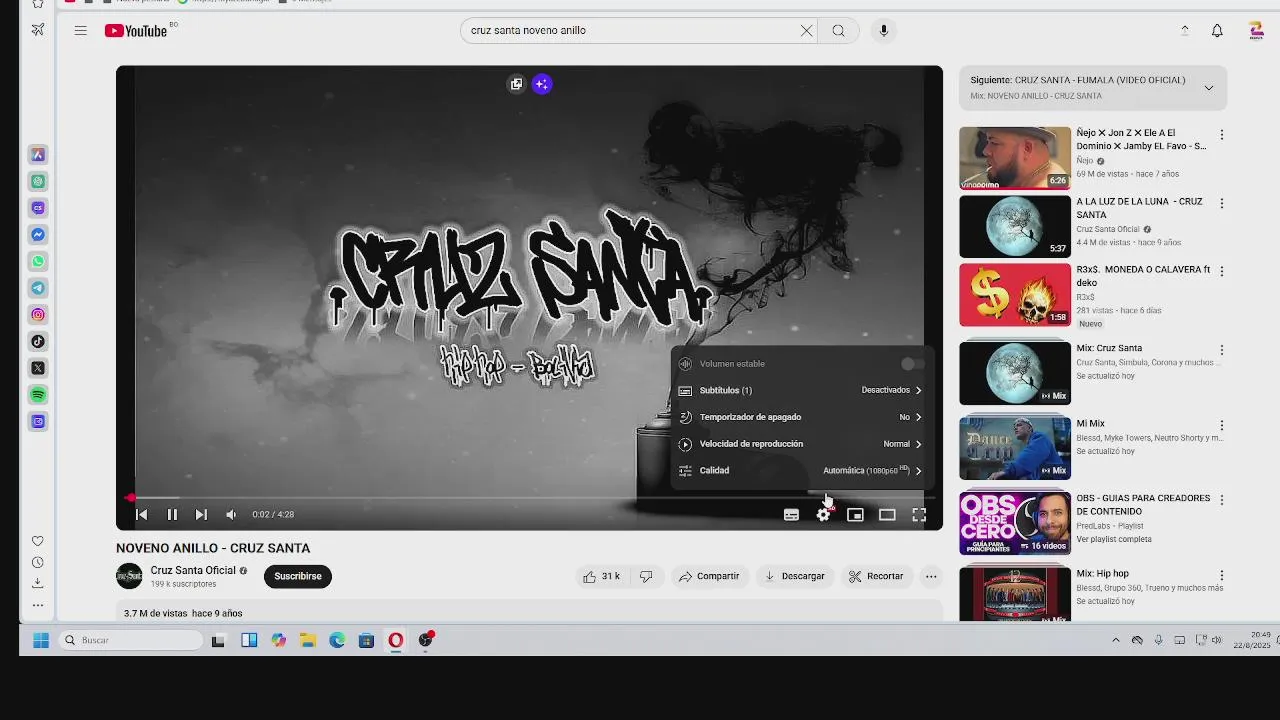This screenshot has width=1280, height=720.
Task: Go to previous video
Action: [x=141, y=514]
